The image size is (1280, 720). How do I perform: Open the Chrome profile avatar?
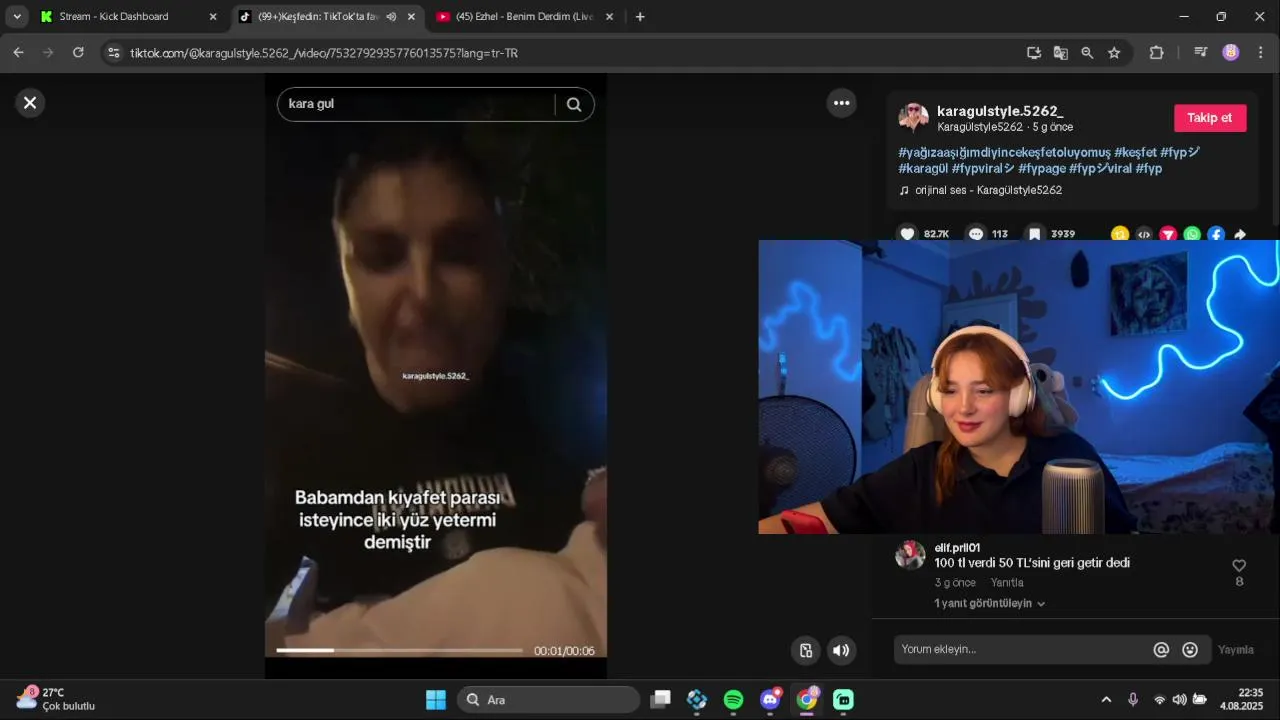tap(1231, 53)
